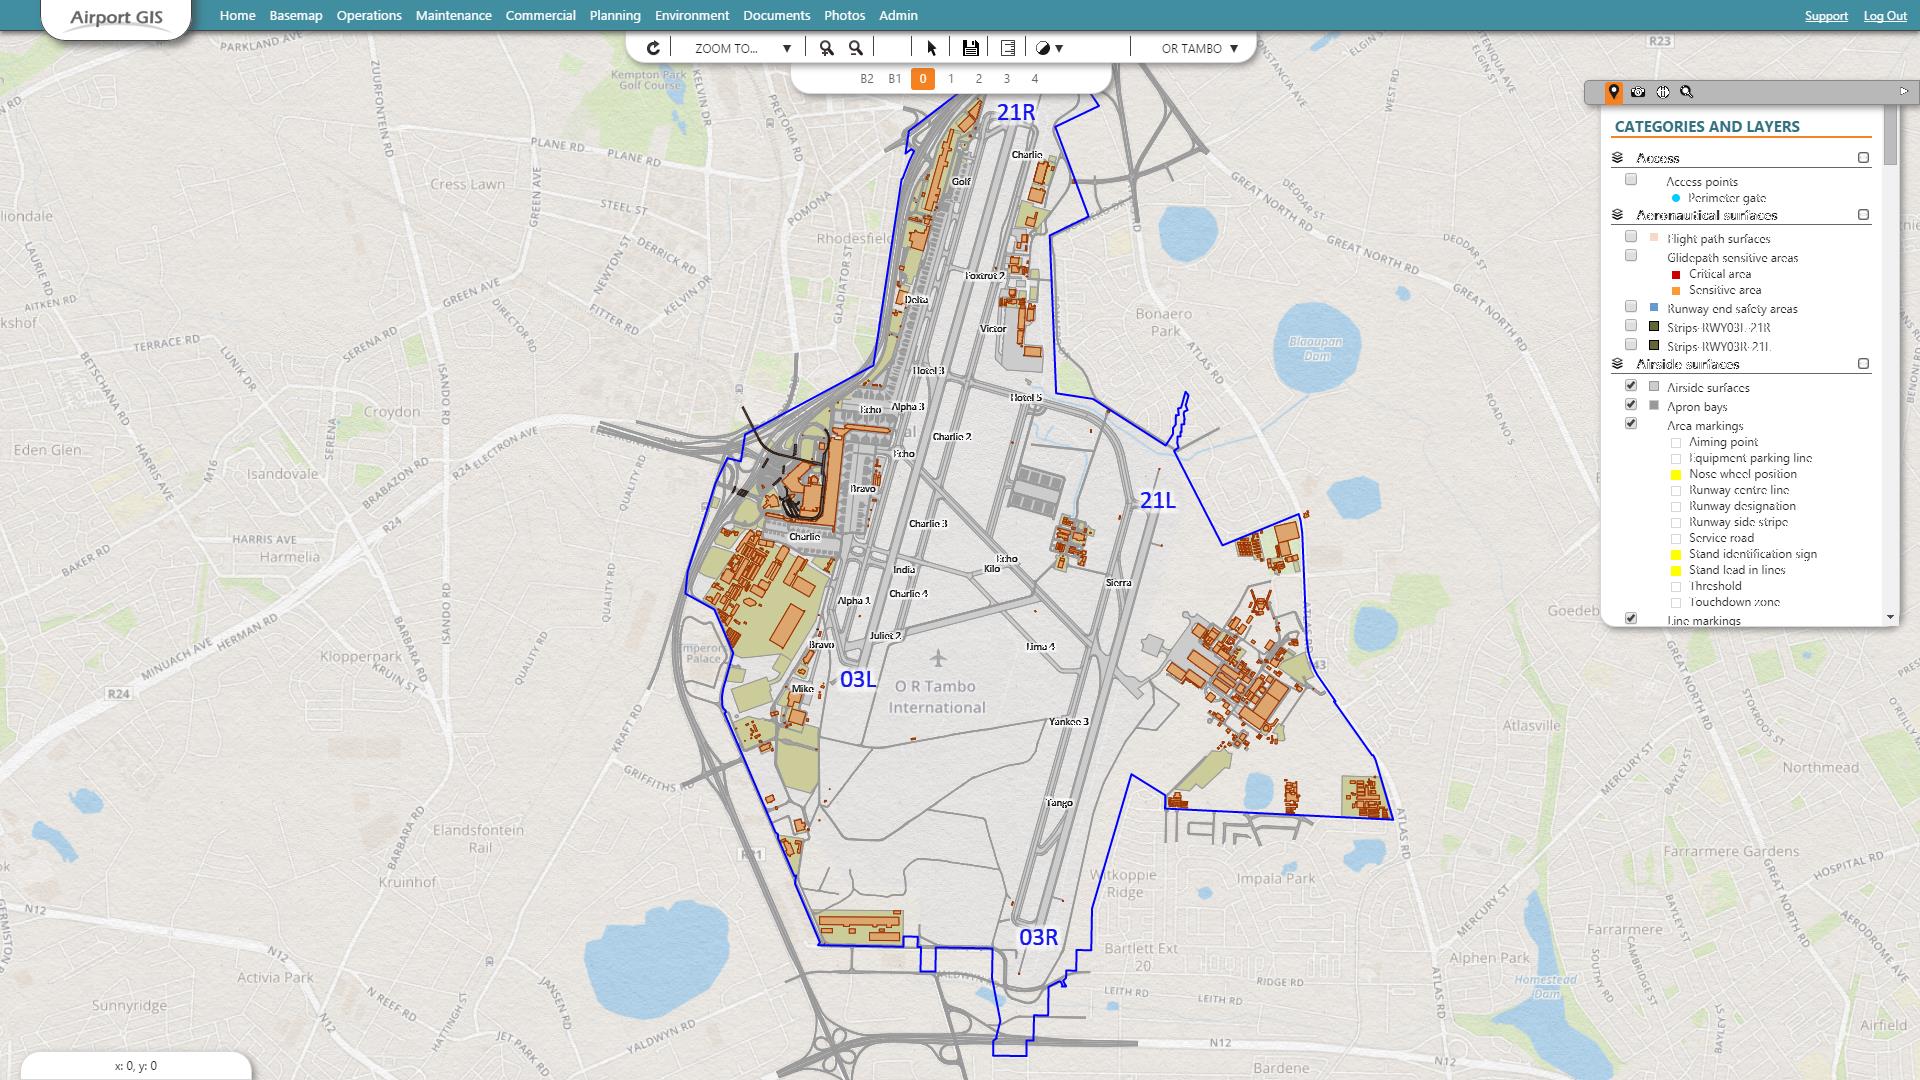Open the legend list icon
Screen dimensions: 1920x1080
pos(1008,48)
